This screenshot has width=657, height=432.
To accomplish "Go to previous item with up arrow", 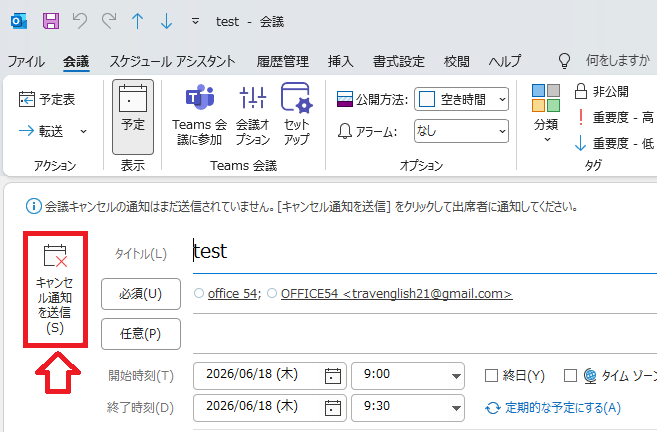I will click(137, 21).
